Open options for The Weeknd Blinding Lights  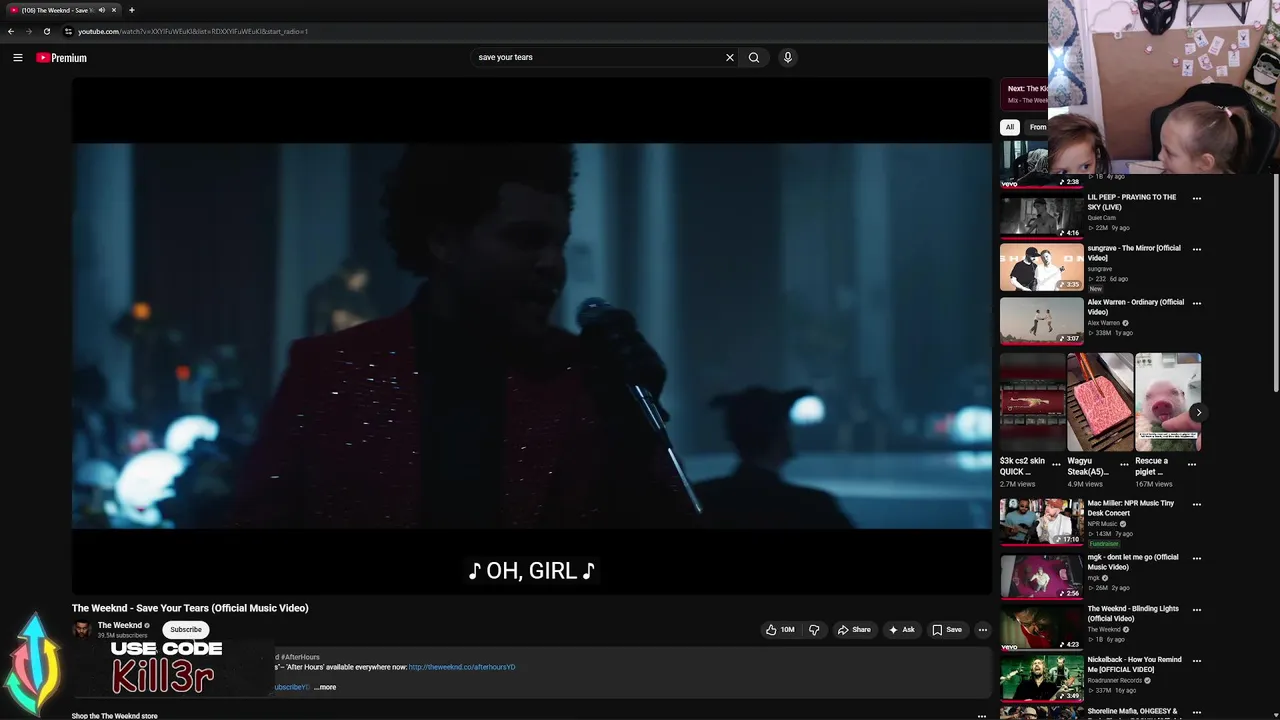[1197, 609]
